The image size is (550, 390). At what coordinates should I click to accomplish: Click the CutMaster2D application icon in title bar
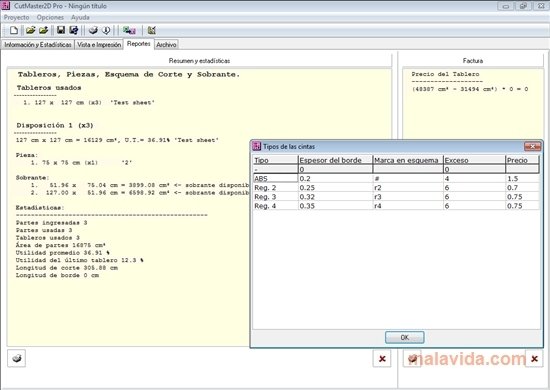tap(6, 6)
